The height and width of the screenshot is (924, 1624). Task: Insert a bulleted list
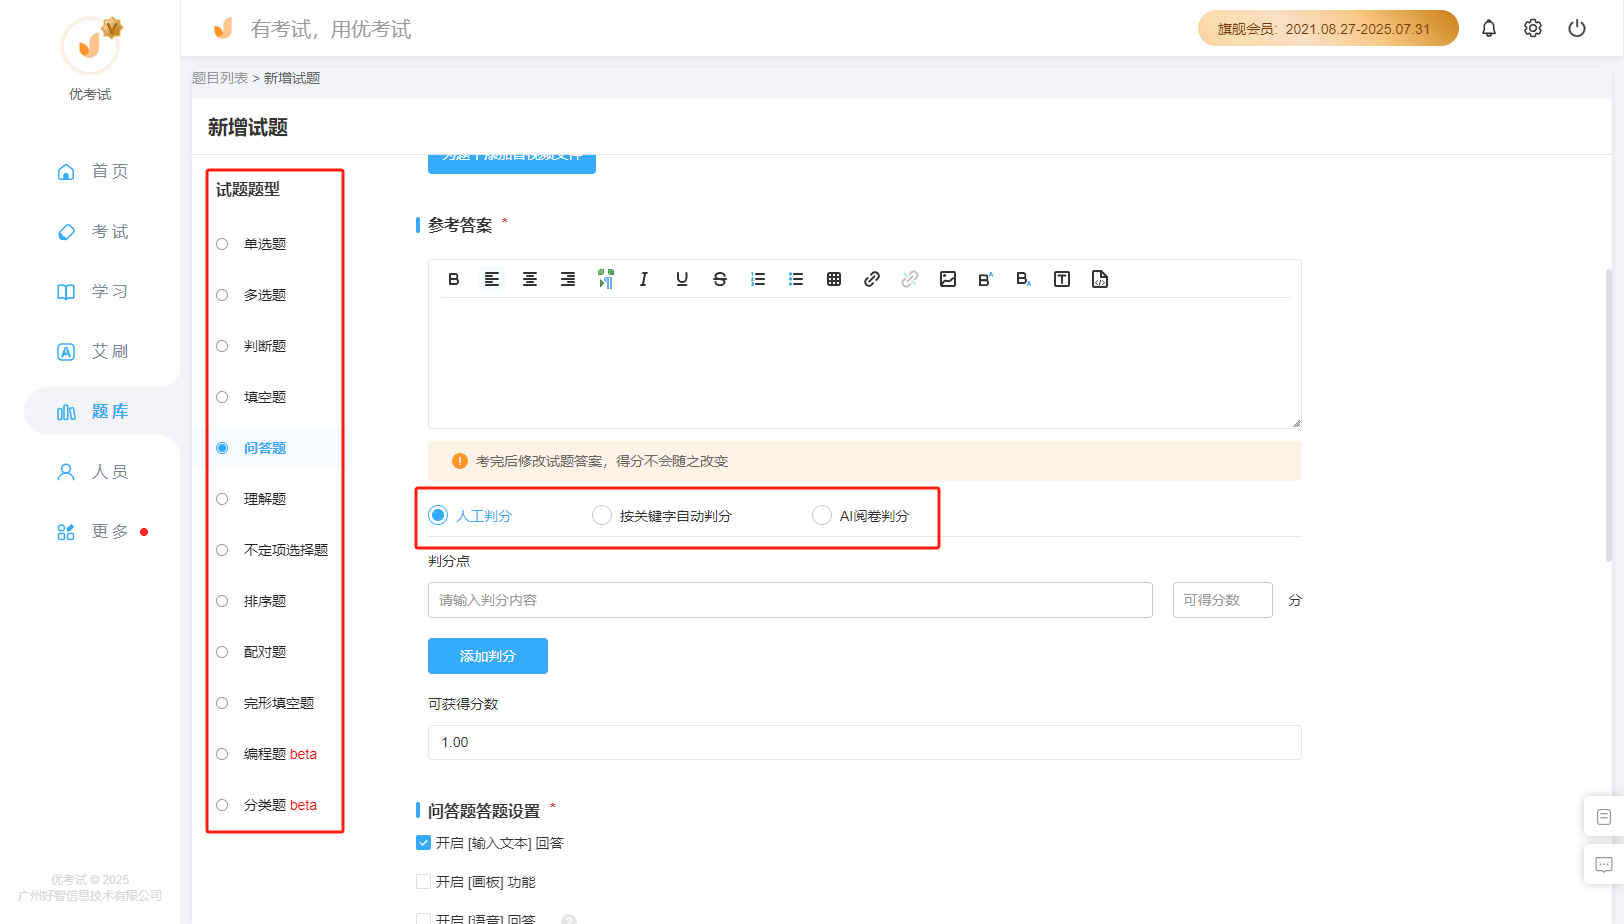coord(796,279)
